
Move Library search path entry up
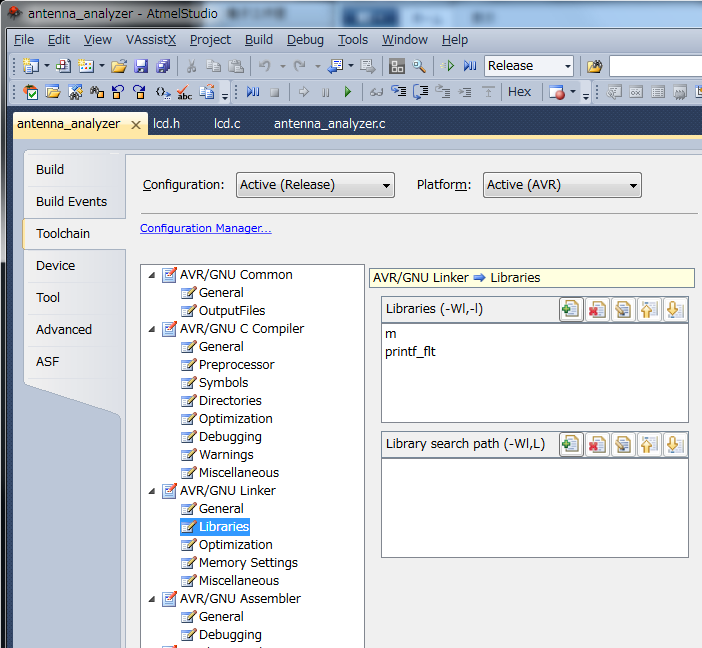click(649, 445)
